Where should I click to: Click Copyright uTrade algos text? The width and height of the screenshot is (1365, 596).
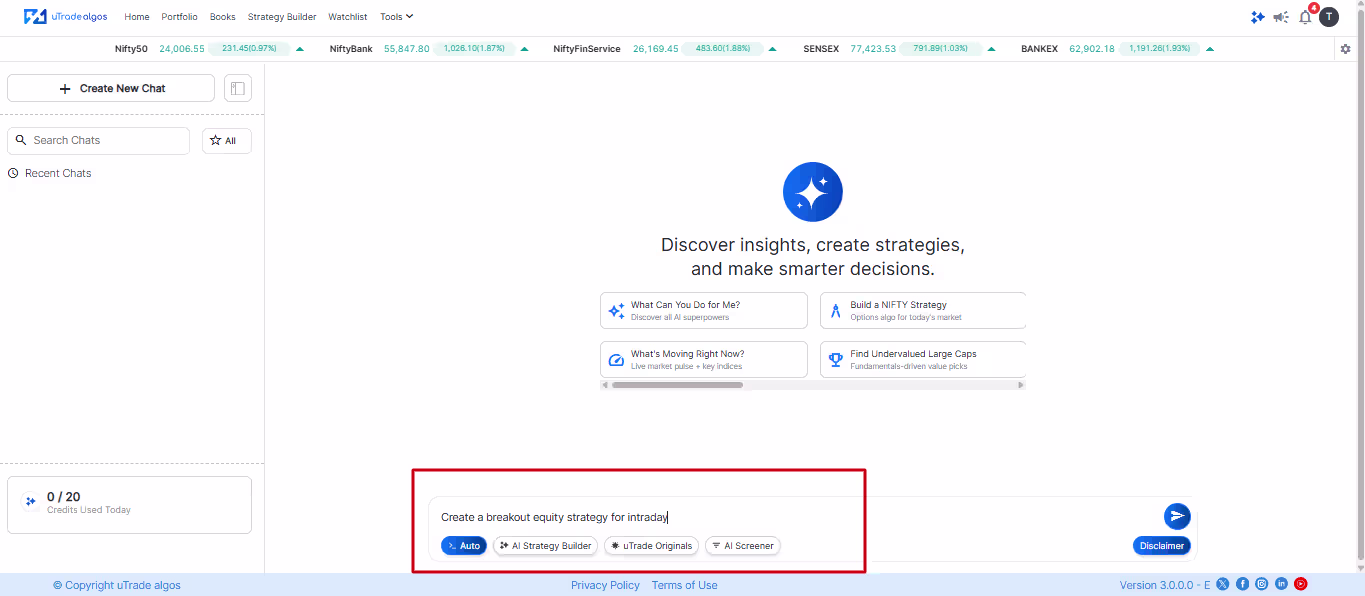tap(117, 585)
